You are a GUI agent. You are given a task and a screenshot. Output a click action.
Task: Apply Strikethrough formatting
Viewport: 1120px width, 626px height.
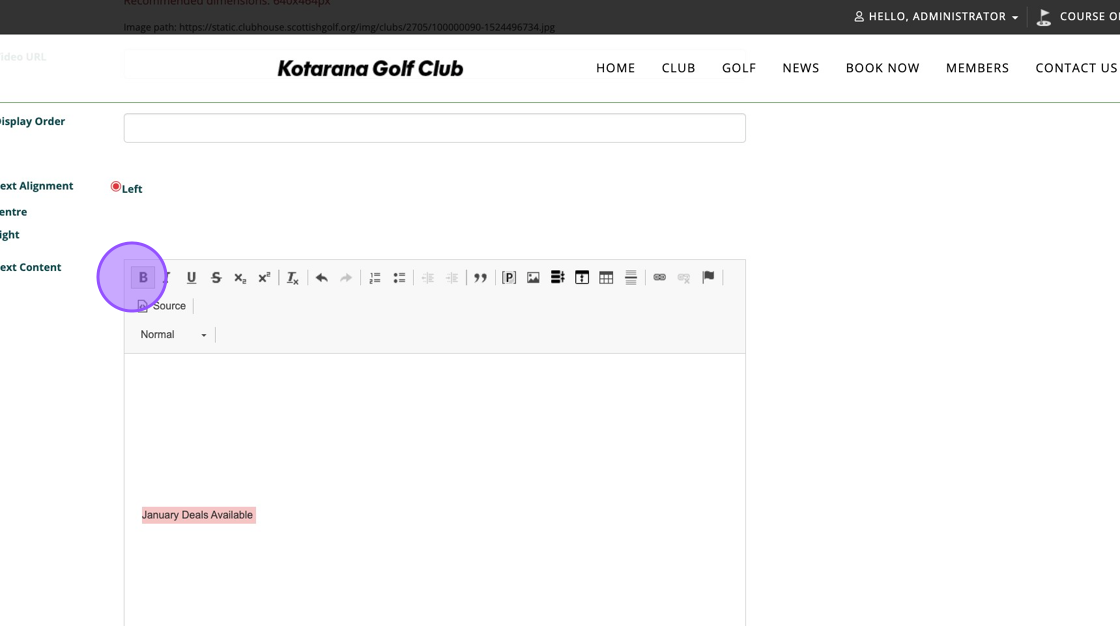[x=216, y=277]
